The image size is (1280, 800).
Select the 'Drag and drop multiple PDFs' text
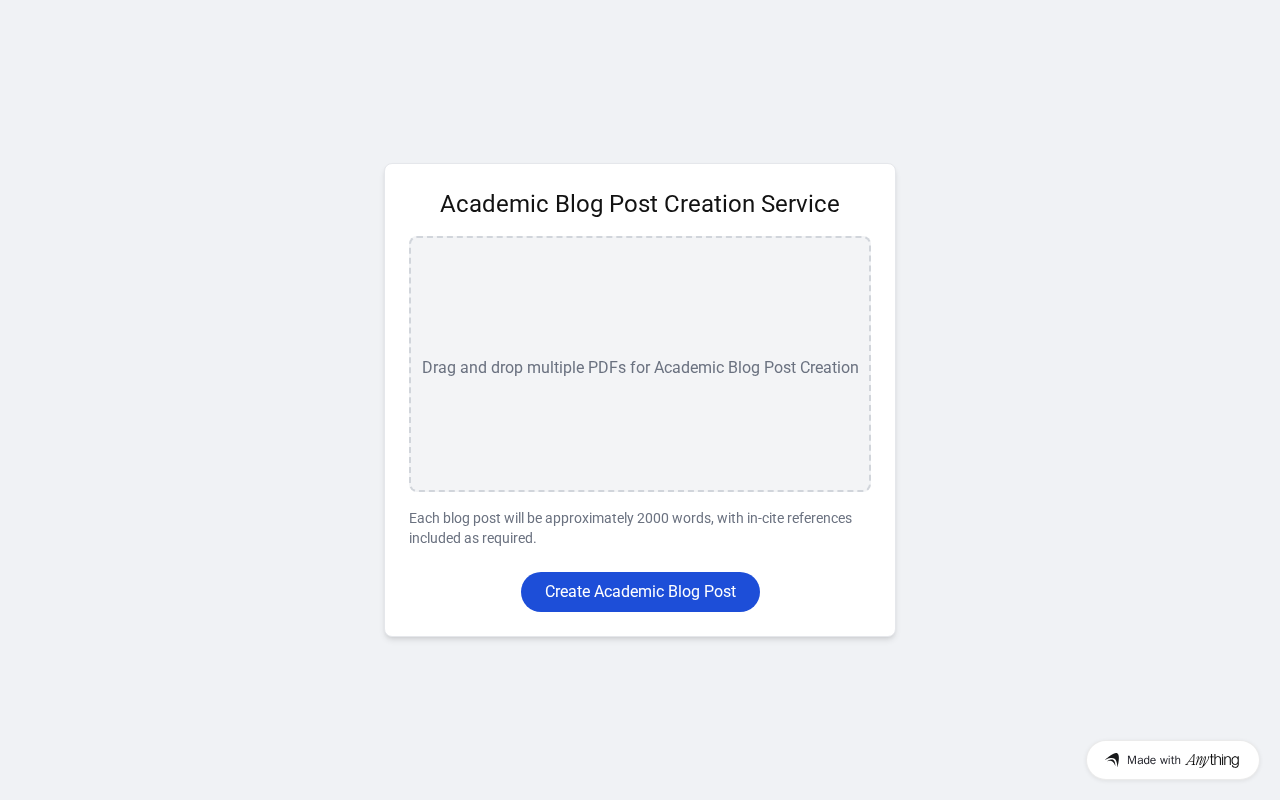(503, 368)
